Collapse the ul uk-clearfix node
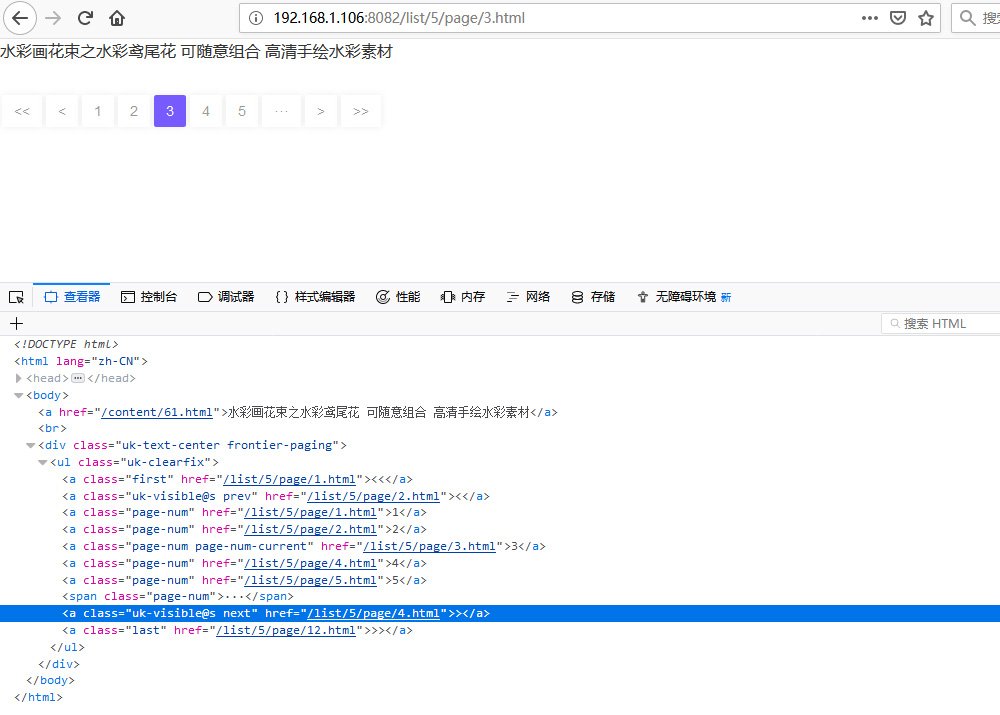1000x715 pixels. tap(43, 462)
